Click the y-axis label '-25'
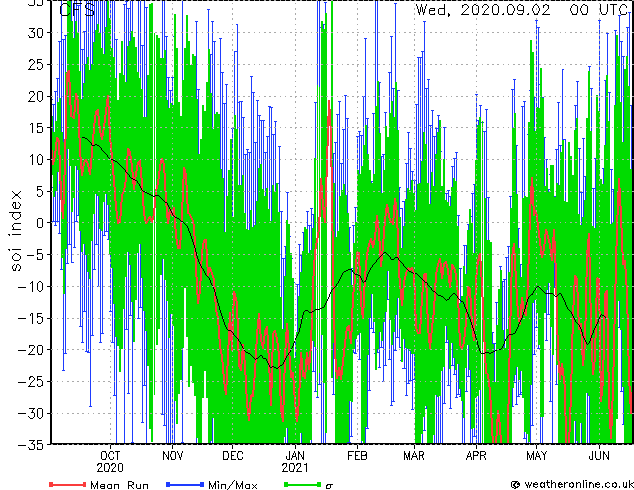 31,381
